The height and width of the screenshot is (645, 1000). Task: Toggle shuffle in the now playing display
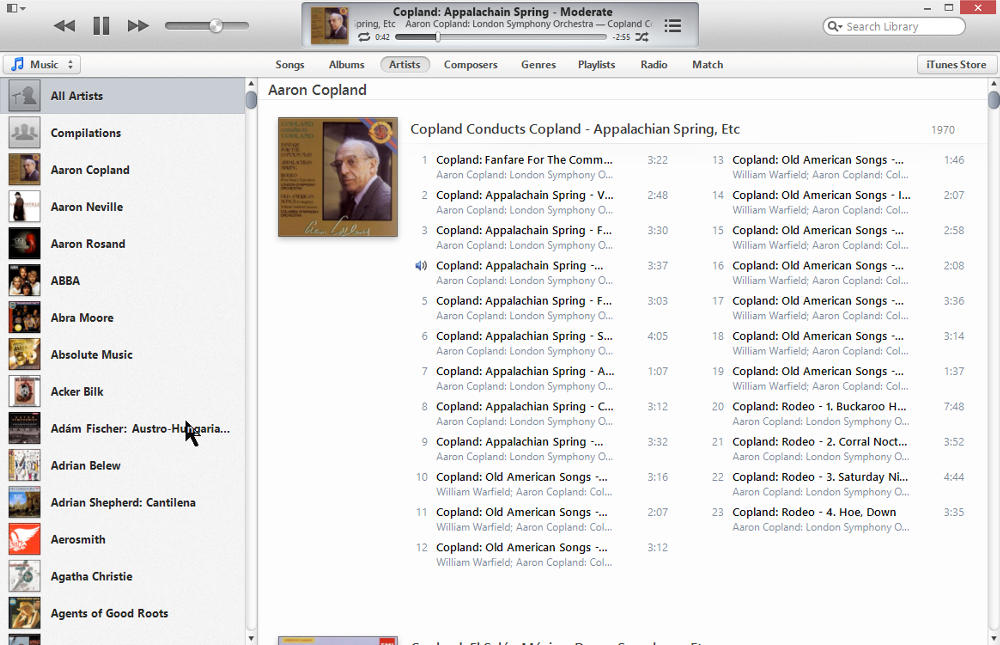point(642,37)
